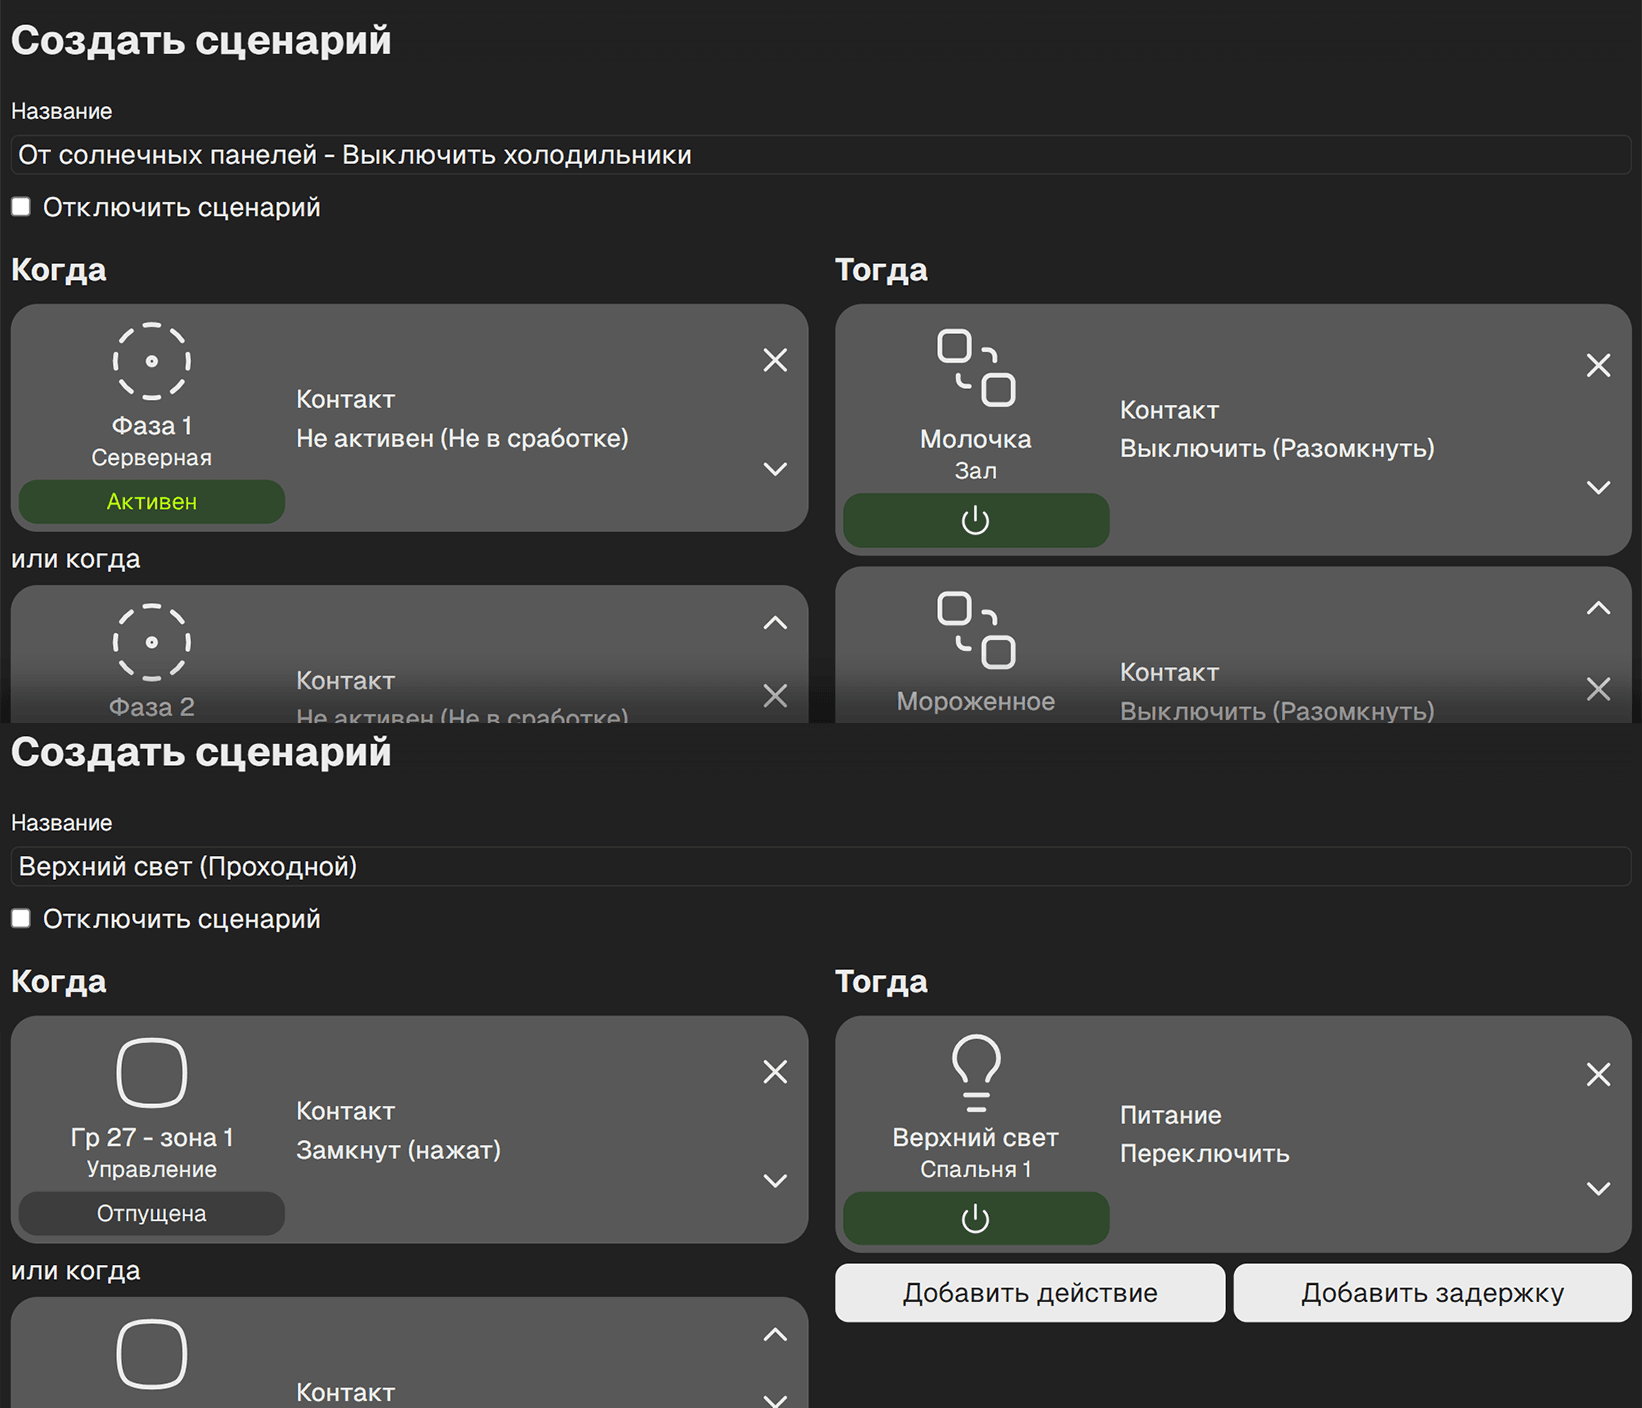Click the Гр 27 - зона 1 button icon
Screen dimensions: 1642x1408
[x=151, y=1073]
